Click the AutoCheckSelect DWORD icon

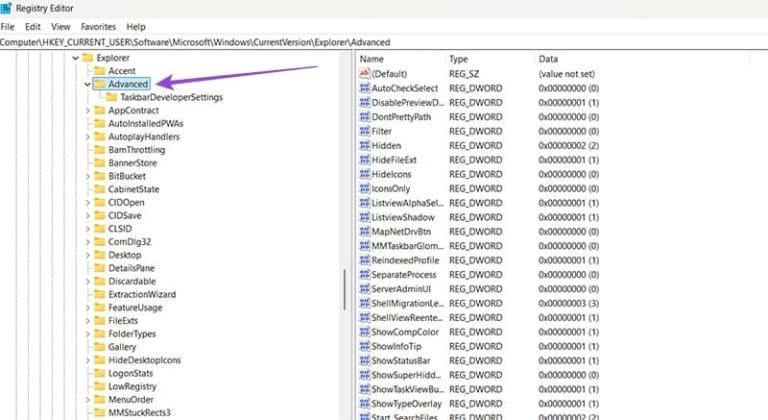pyautogui.click(x=364, y=88)
